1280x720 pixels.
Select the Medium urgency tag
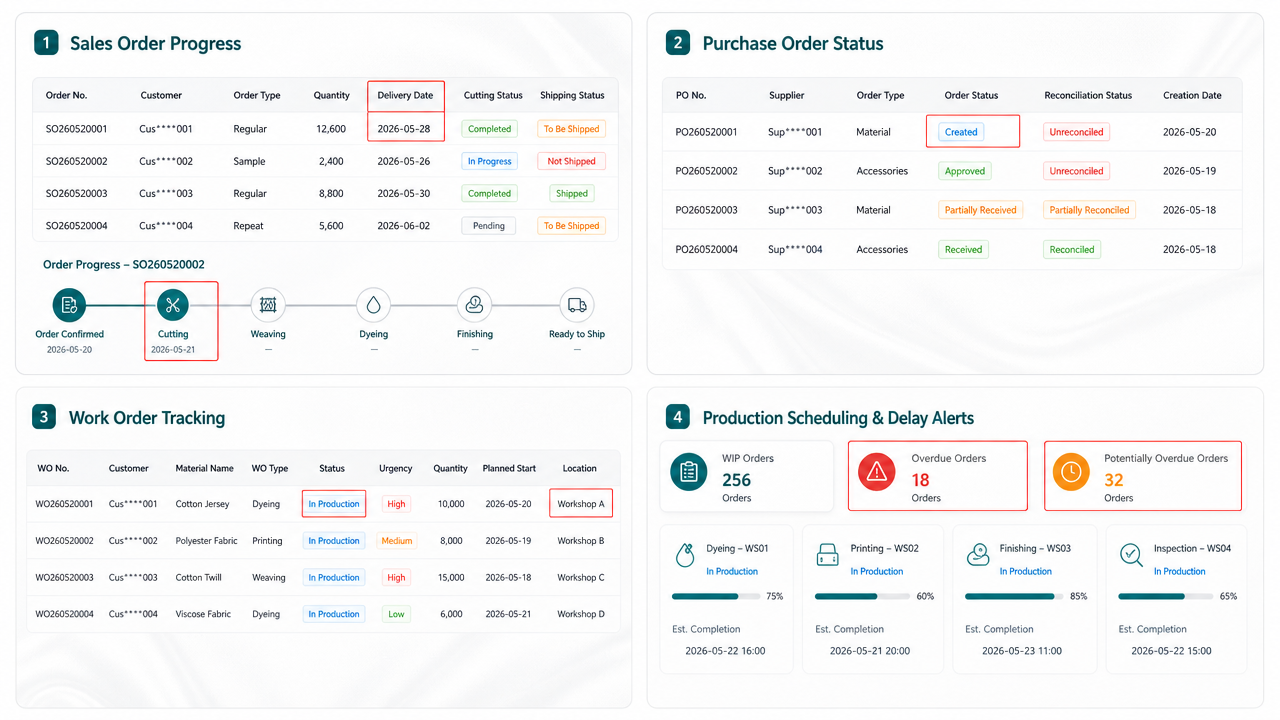pos(397,541)
